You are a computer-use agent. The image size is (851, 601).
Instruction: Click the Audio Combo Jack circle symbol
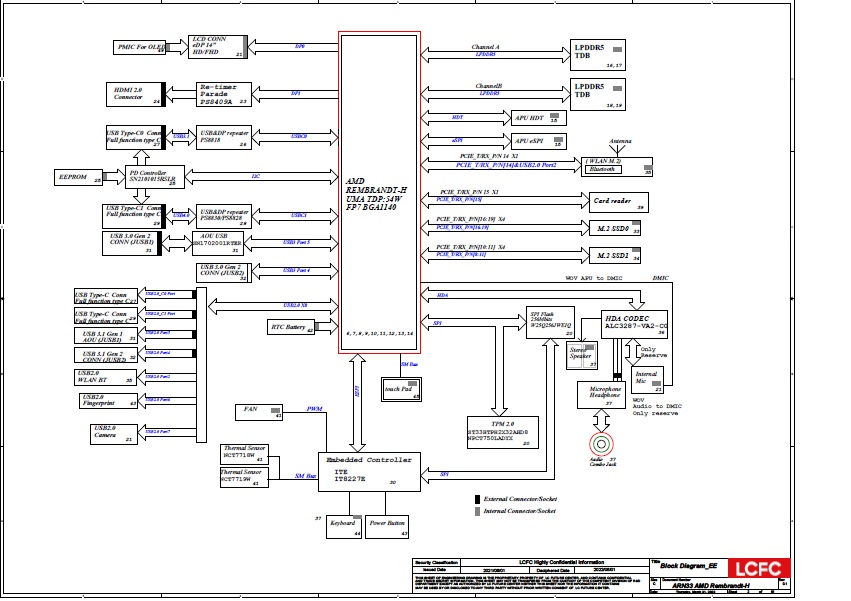[601, 444]
